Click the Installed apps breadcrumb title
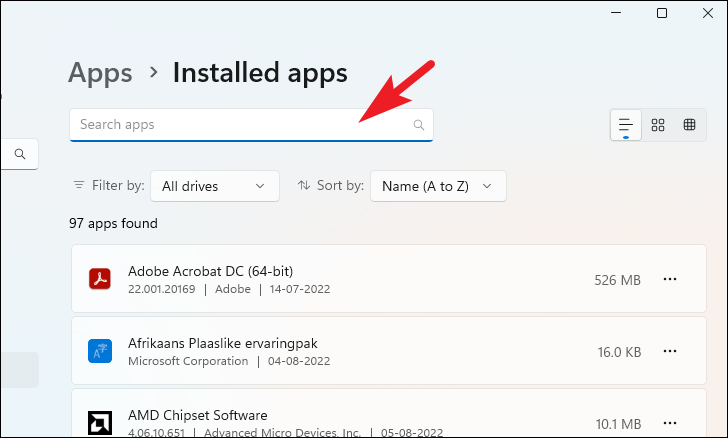 coord(260,73)
